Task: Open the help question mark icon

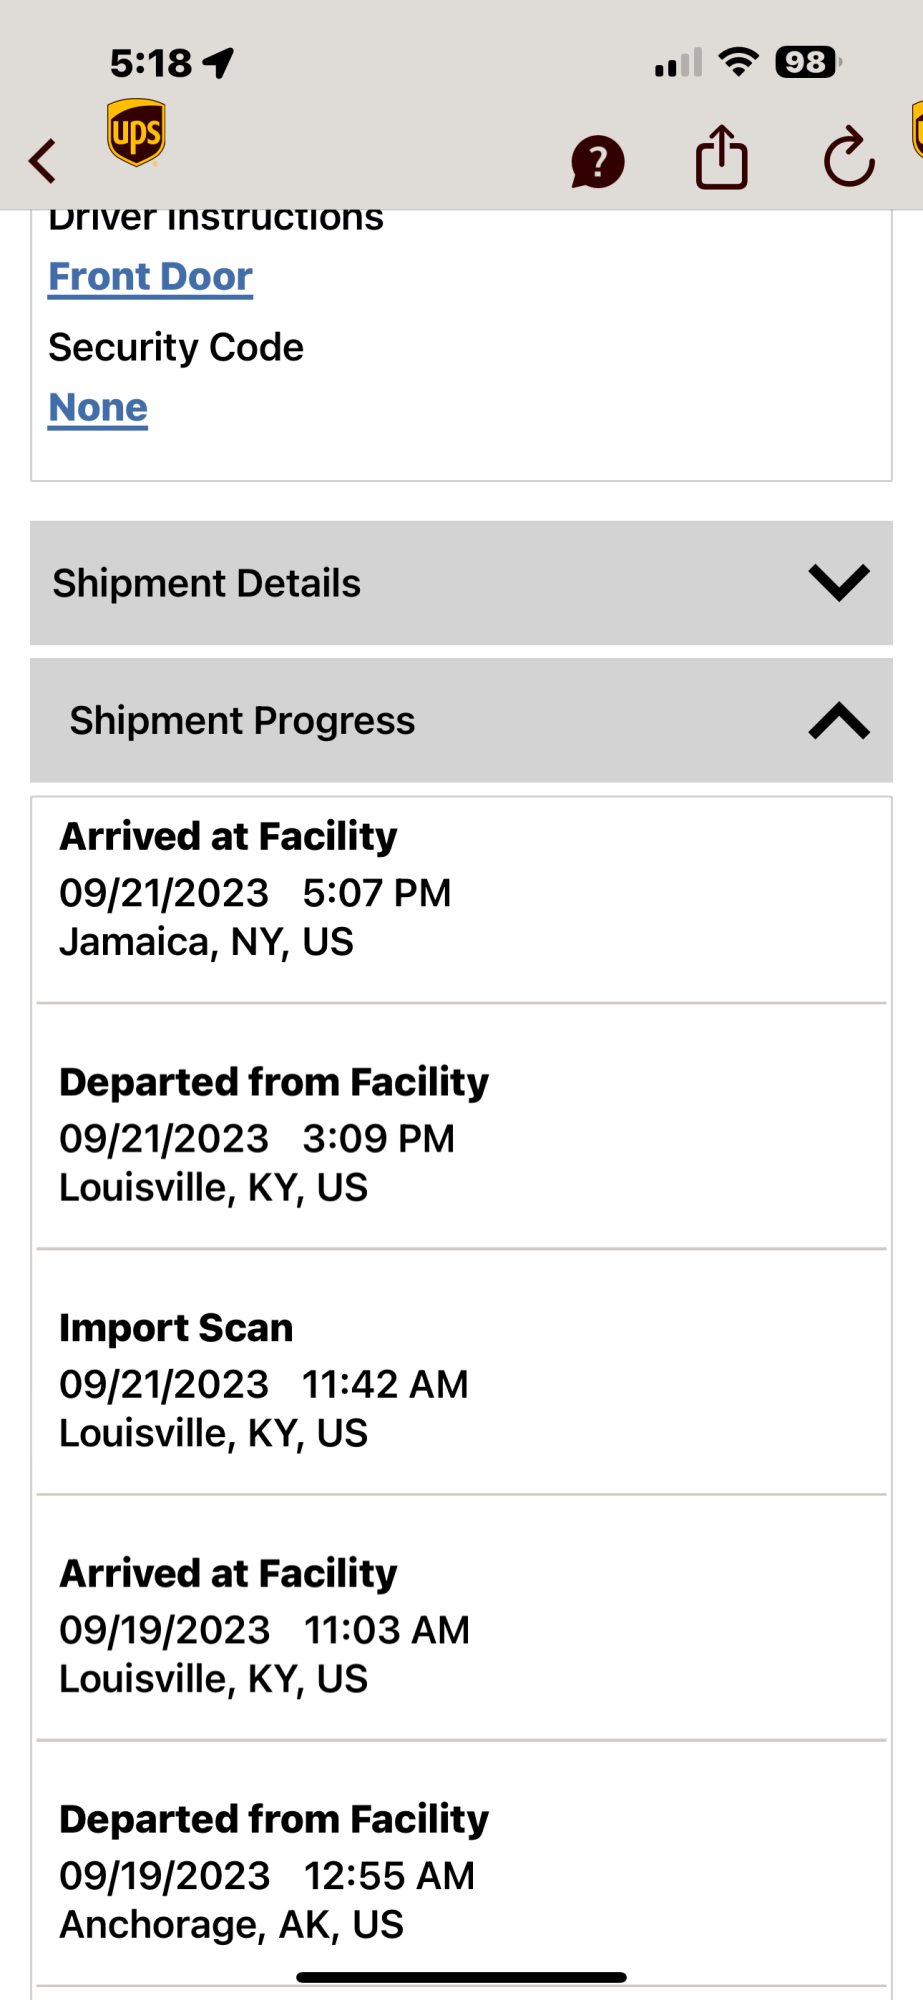Action: [598, 161]
